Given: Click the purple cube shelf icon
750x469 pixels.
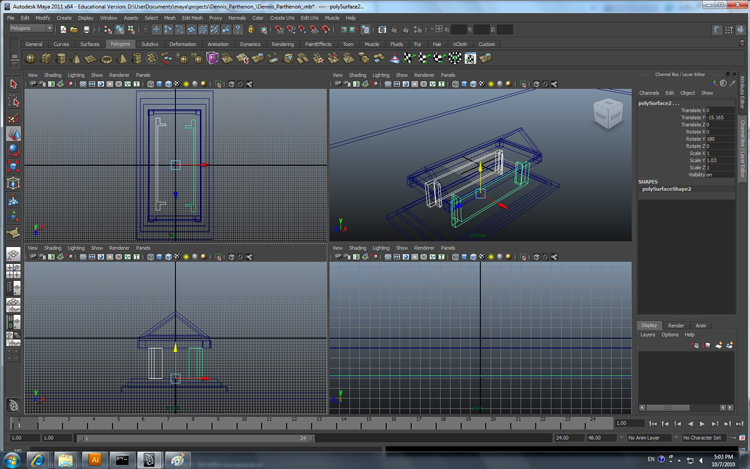Looking at the screenshot, I should 213,59.
